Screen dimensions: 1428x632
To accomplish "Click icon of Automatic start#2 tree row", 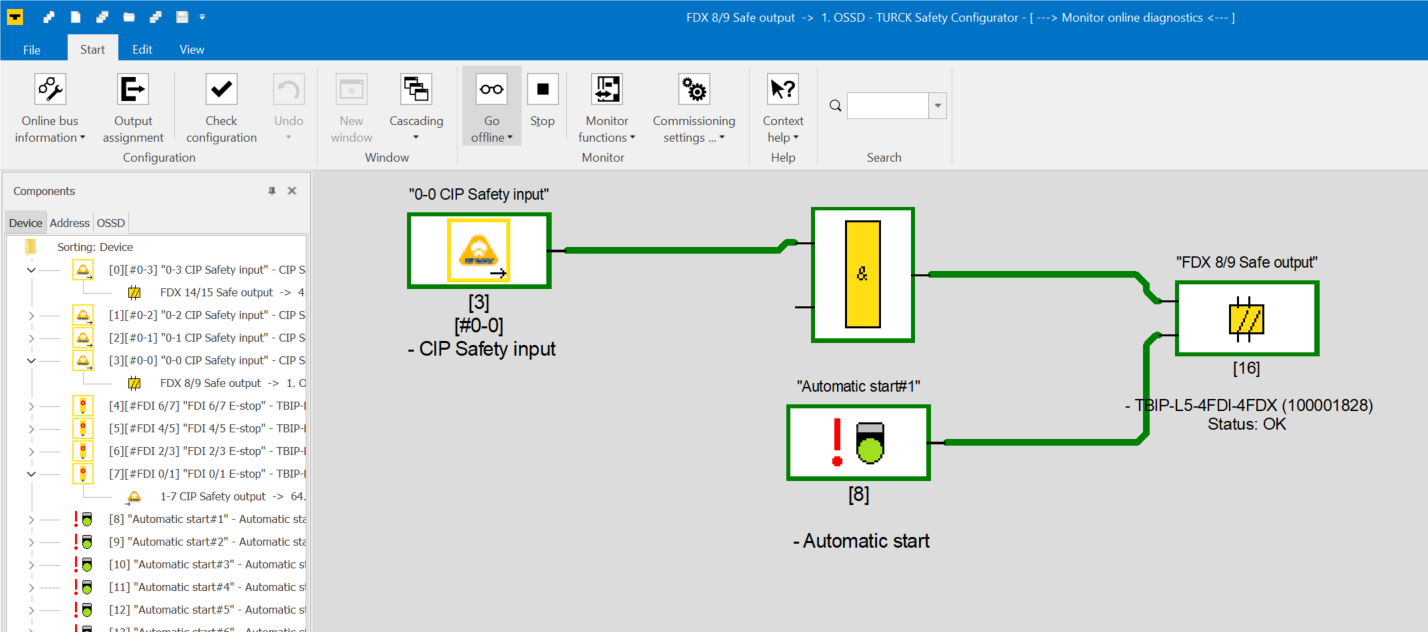I will tap(83, 542).
